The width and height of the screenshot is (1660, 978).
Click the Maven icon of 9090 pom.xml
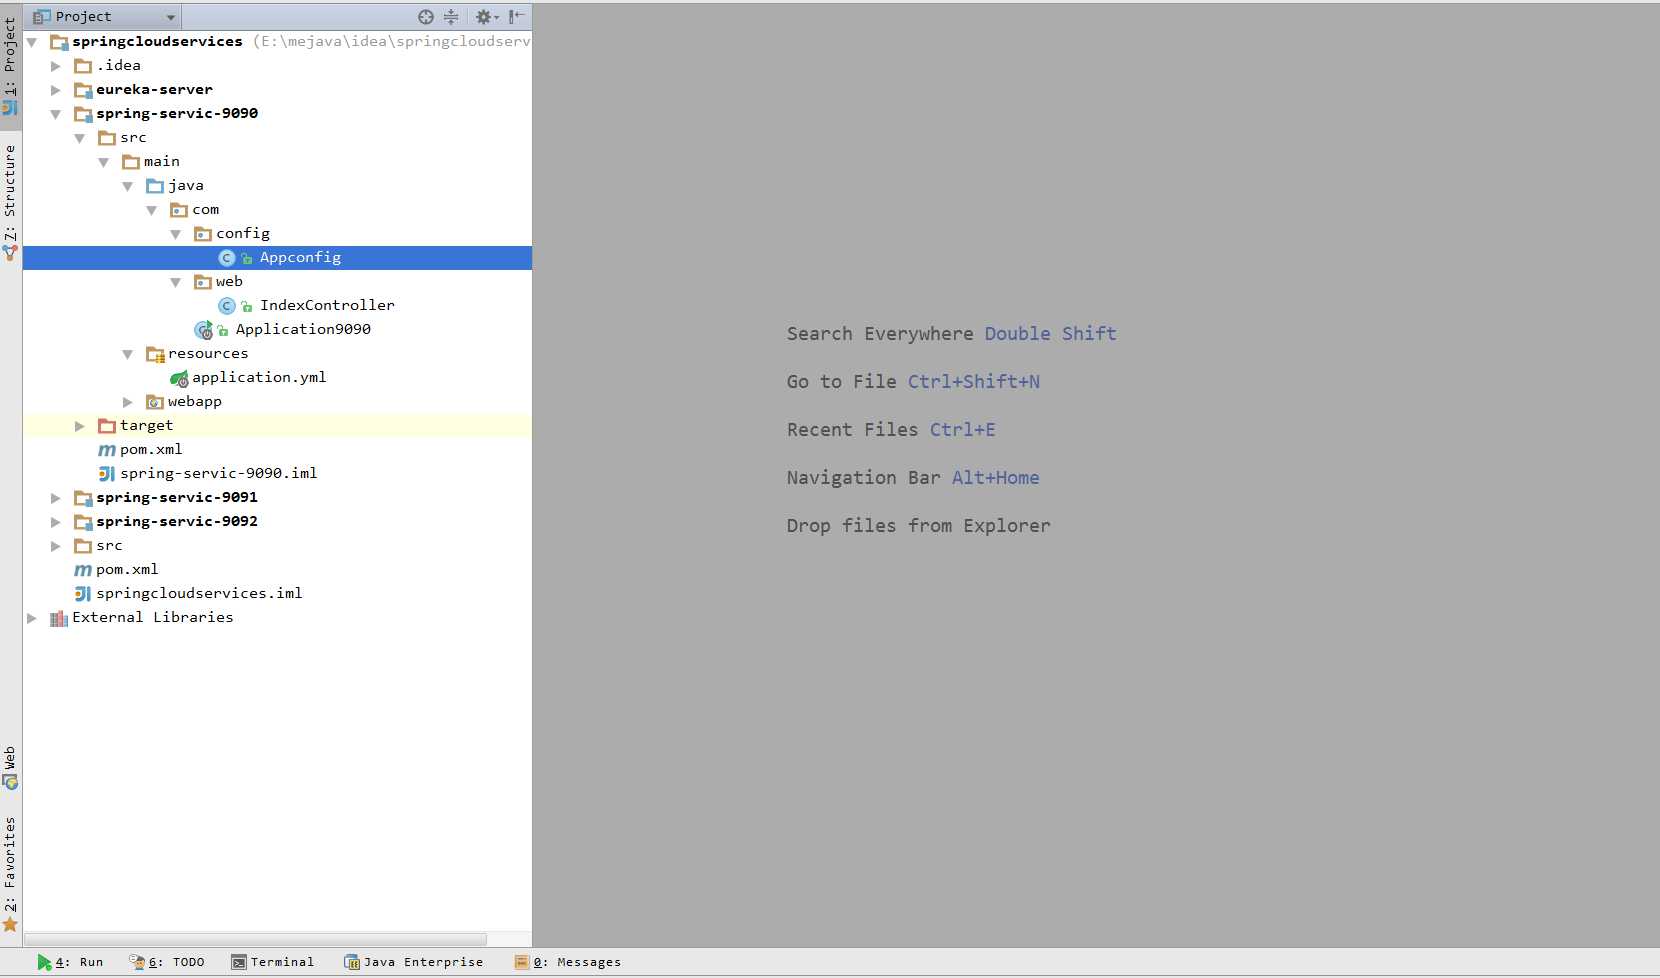coord(107,450)
